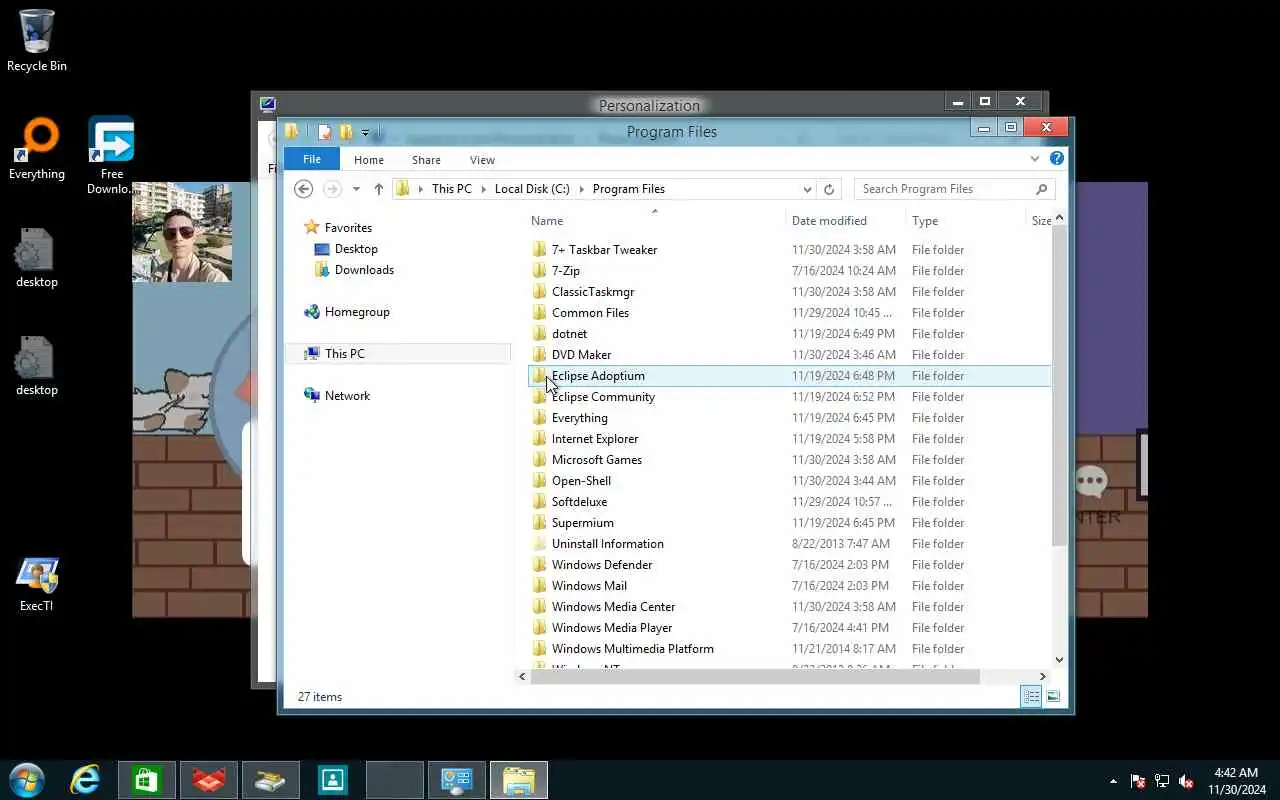Switch to Details view icon in status bar
This screenshot has width=1280, height=800.
pos(1031,697)
